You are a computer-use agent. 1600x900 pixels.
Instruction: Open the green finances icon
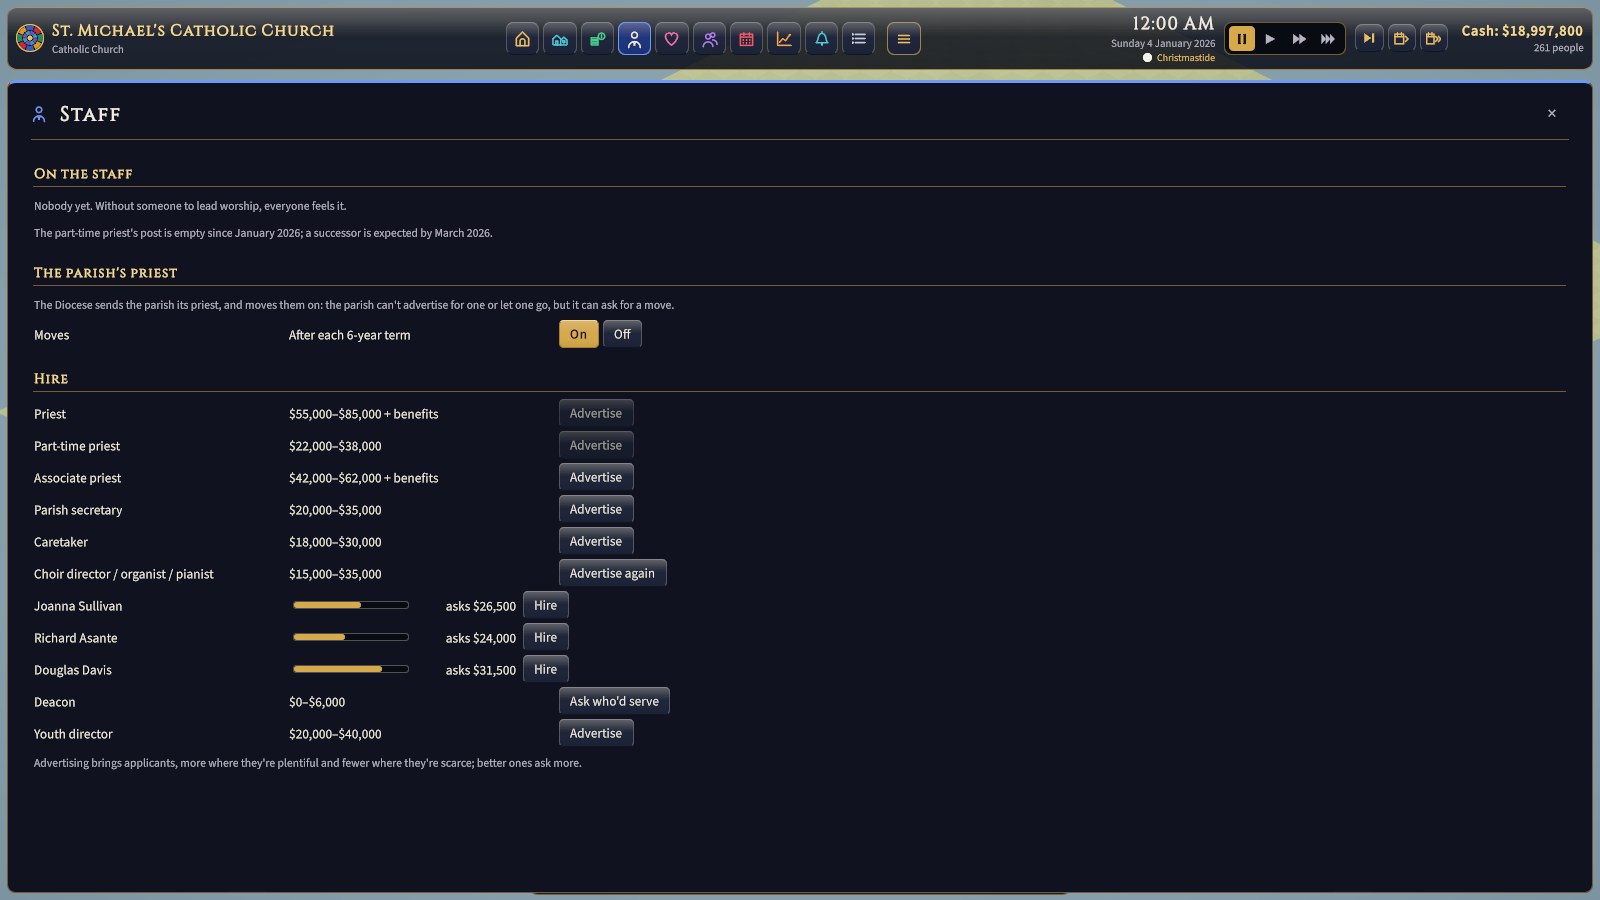(x=597, y=39)
